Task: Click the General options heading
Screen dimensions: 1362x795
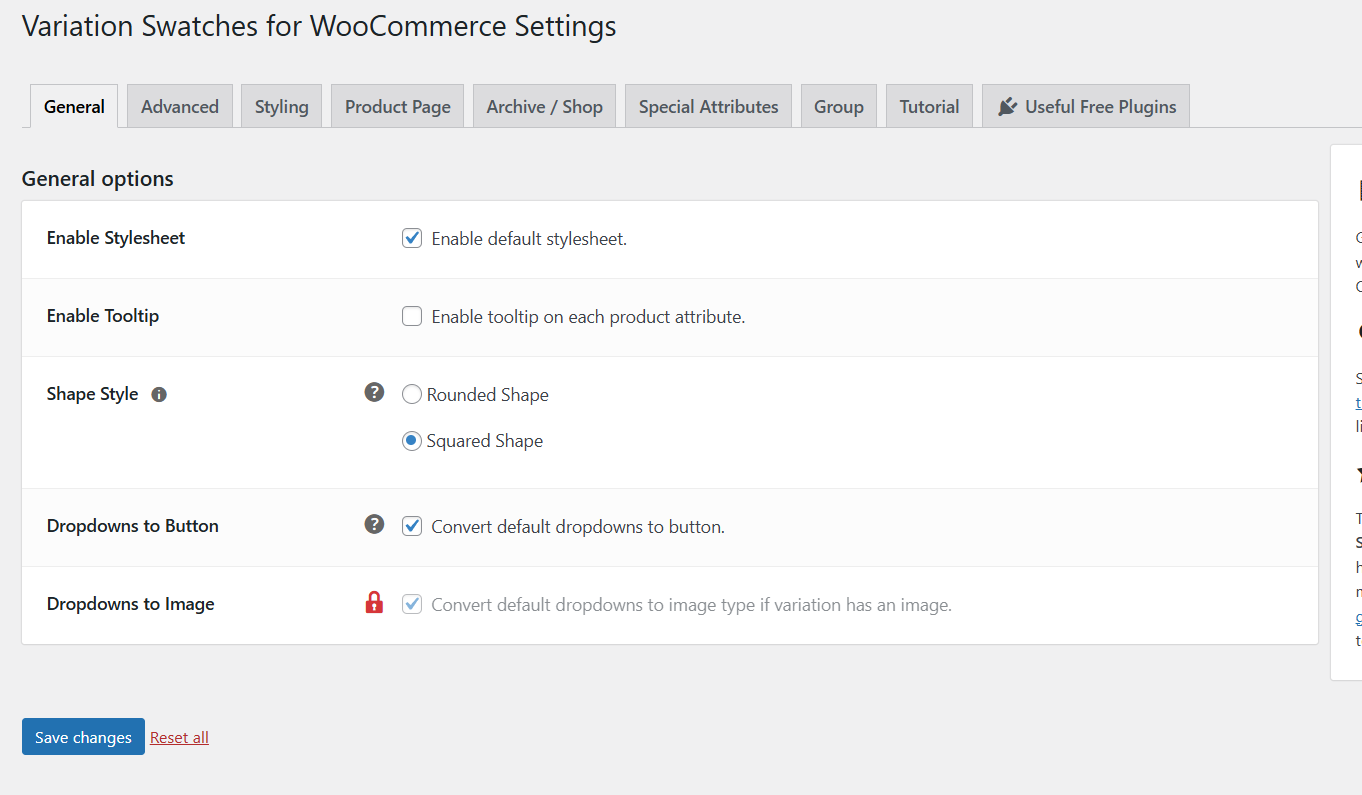Action: (x=98, y=179)
